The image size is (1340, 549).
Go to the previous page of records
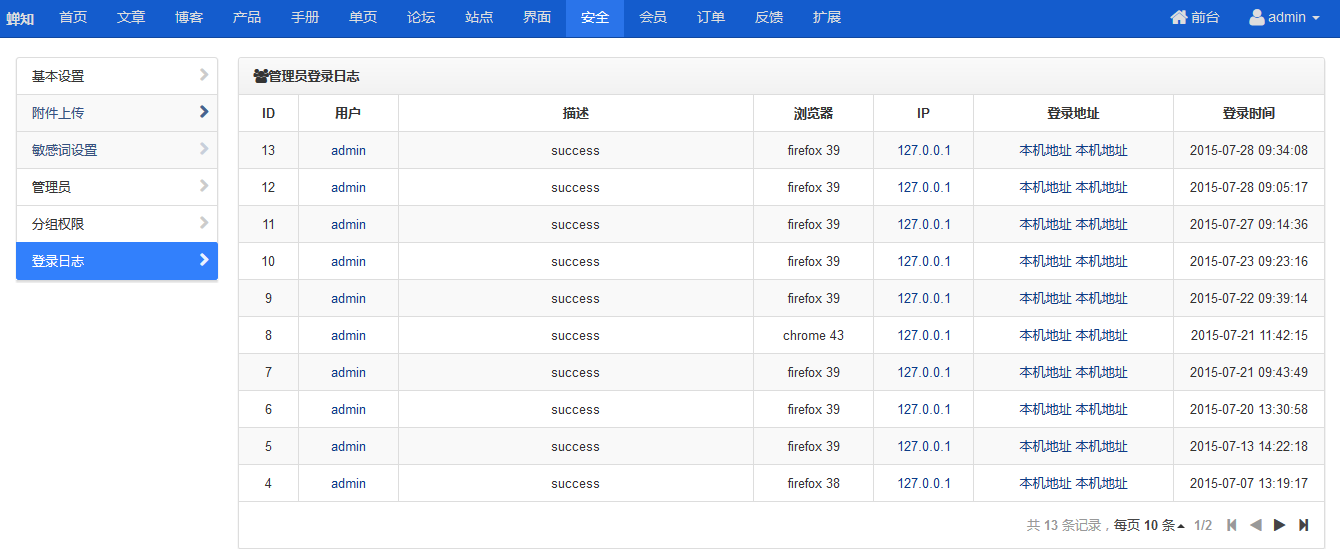click(x=1256, y=525)
